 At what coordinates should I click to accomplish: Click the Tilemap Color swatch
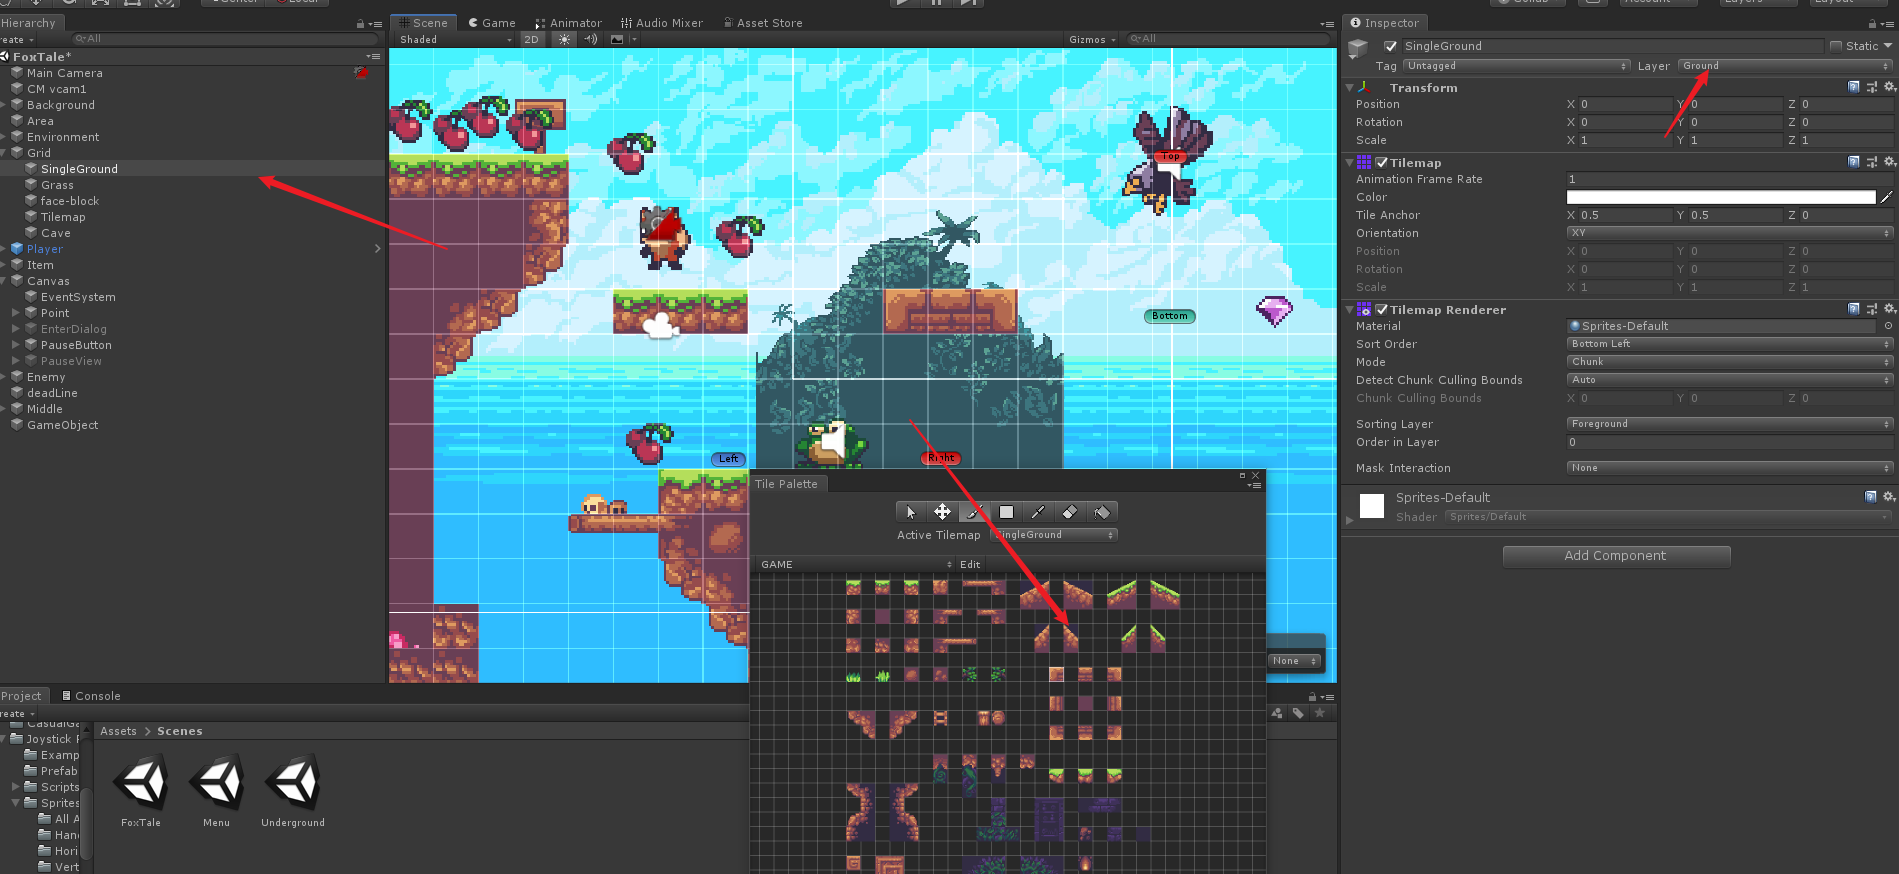click(x=1721, y=197)
